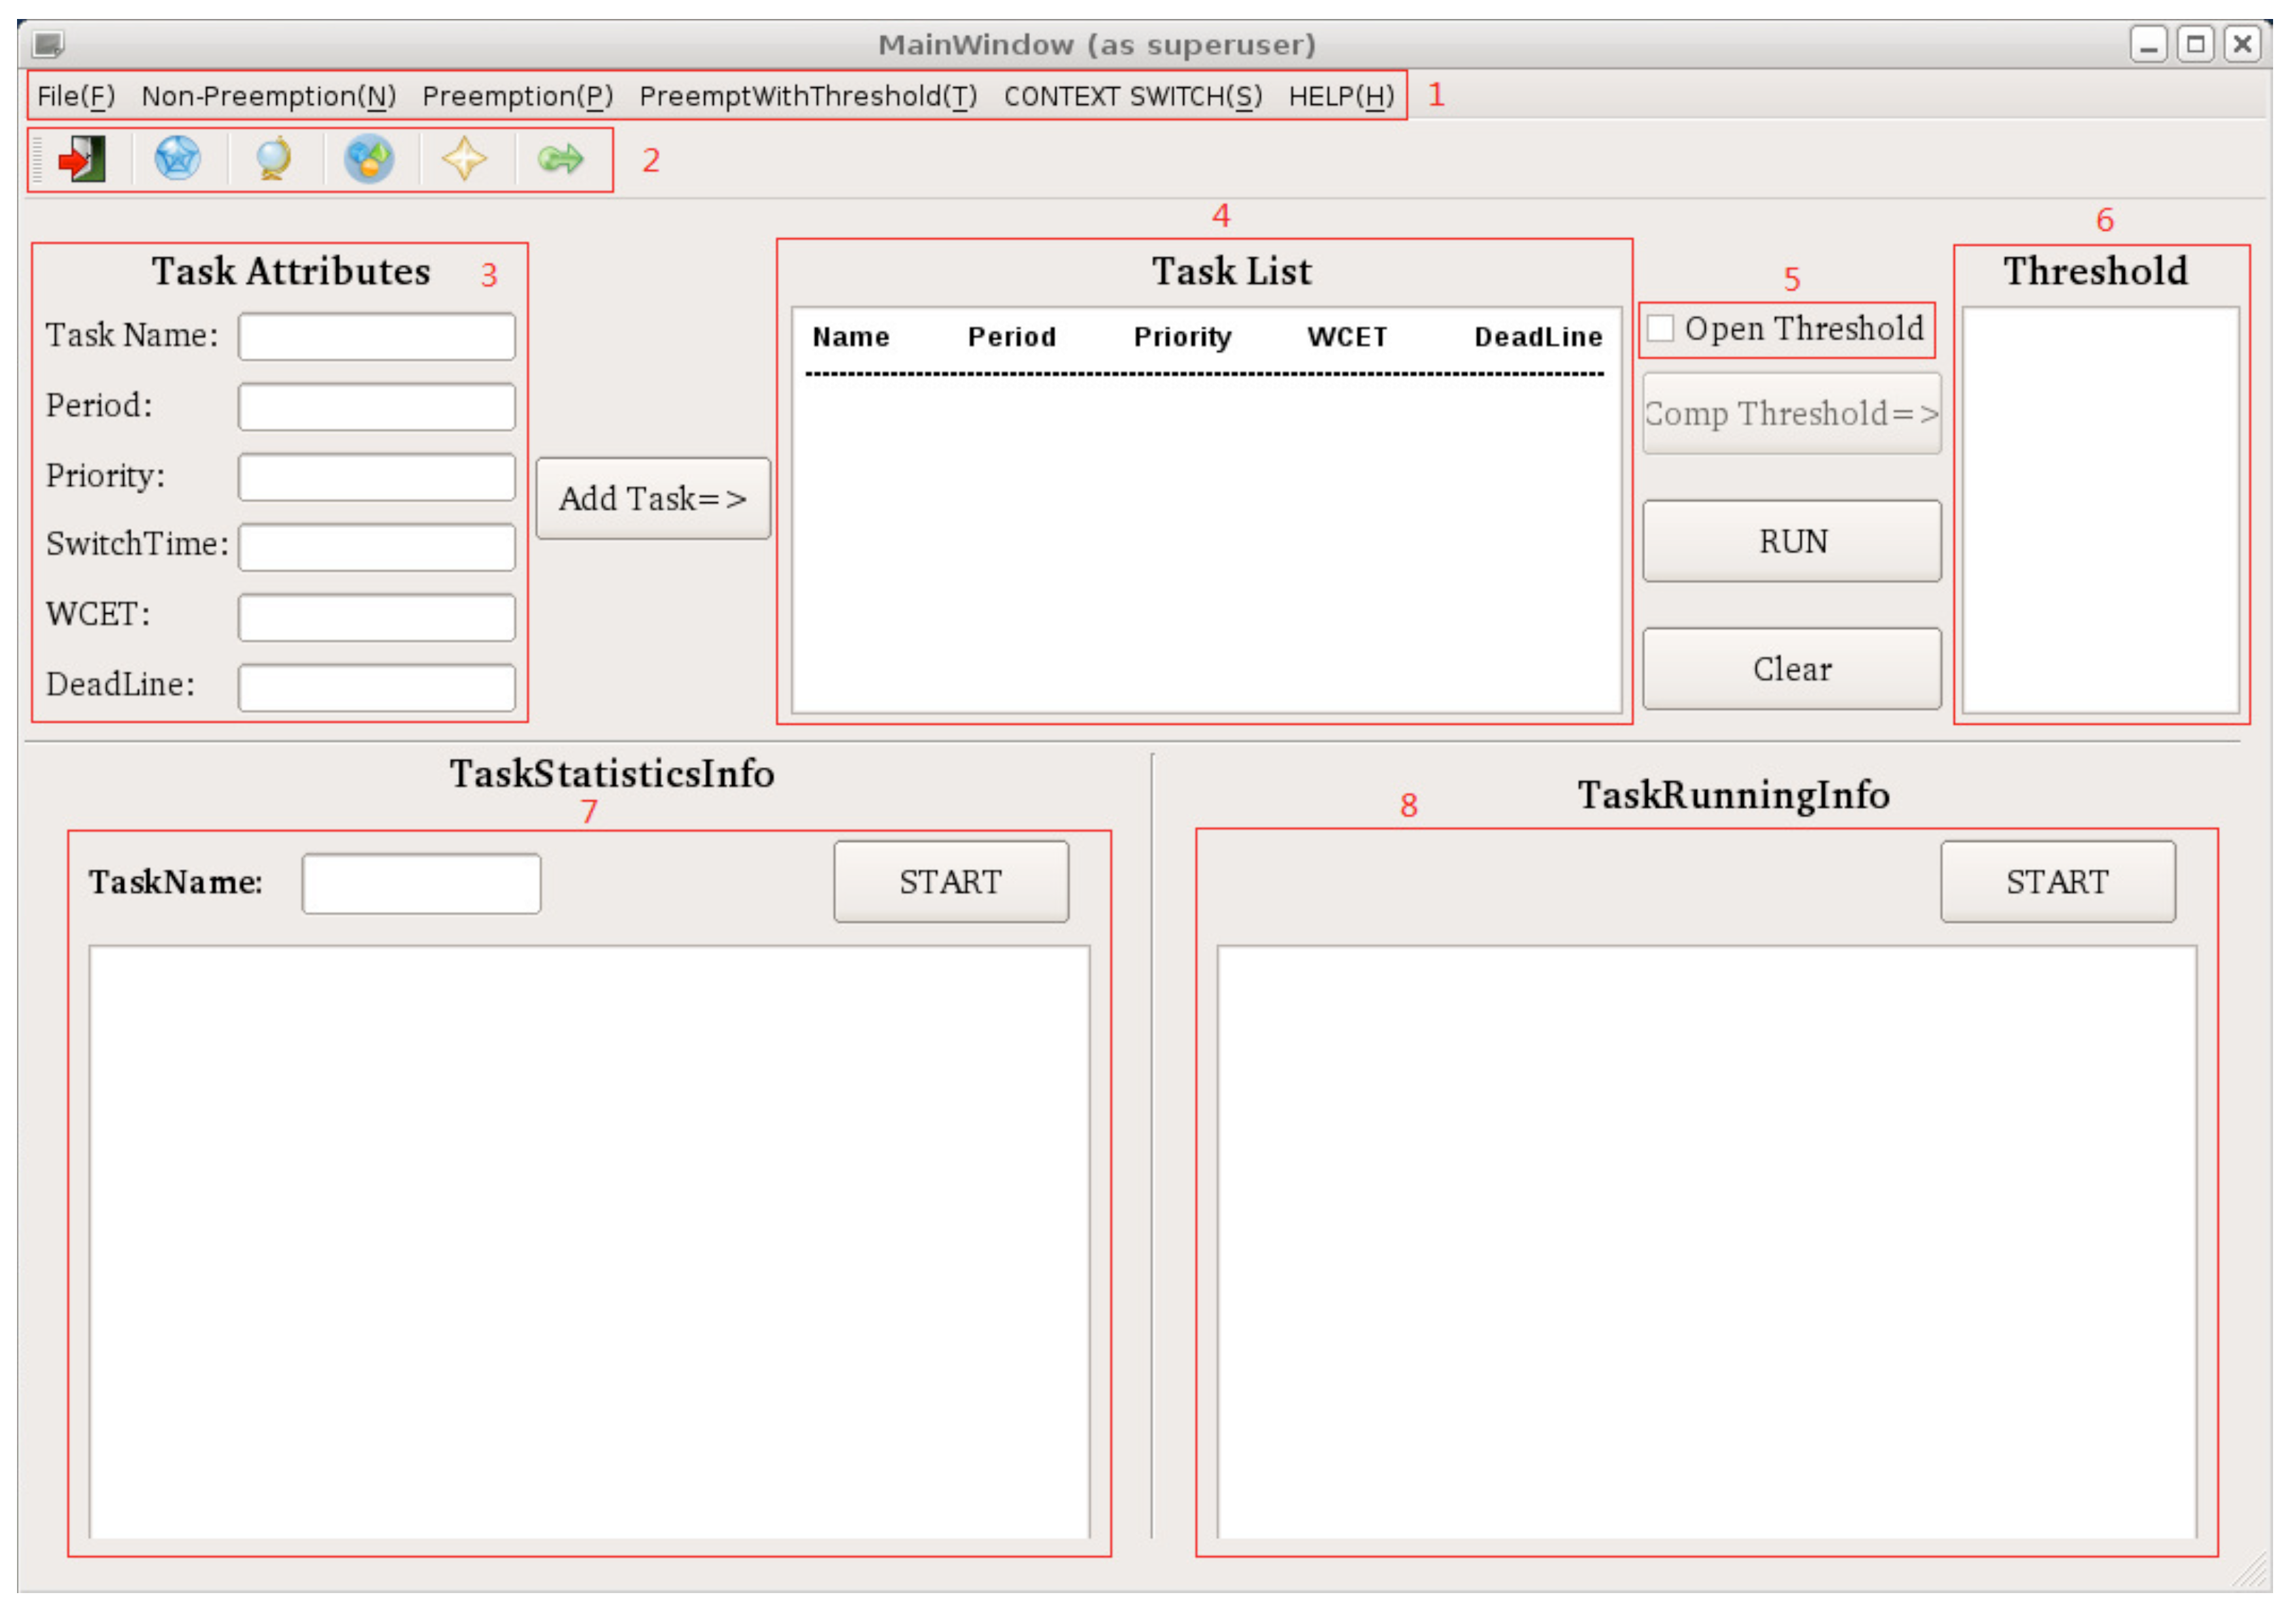The height and width of the screenshot is (1618, 2296).
Task: Enable the Open Threshold checkbox
Action: click(1661, 329)
